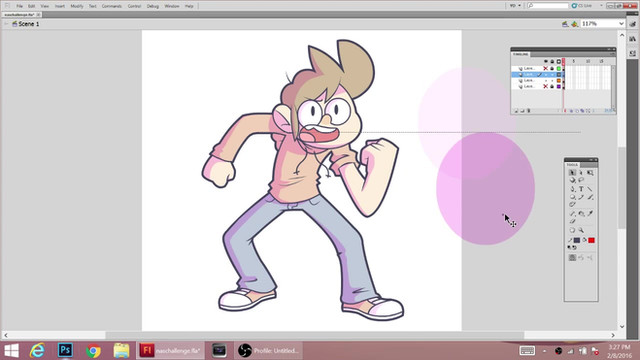
Task: Toggle Show or Hide All Layers eye
Action: (x=546, y=61)
